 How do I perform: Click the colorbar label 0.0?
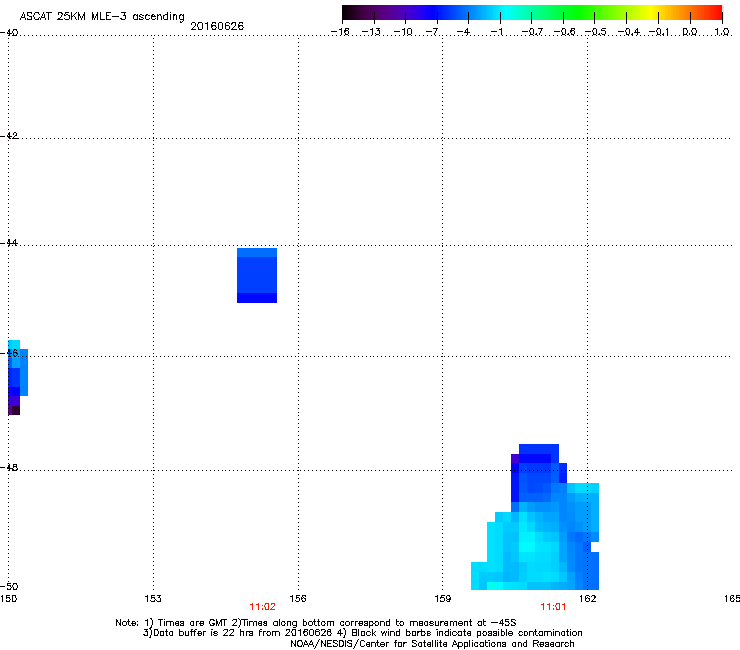(690, 32)
